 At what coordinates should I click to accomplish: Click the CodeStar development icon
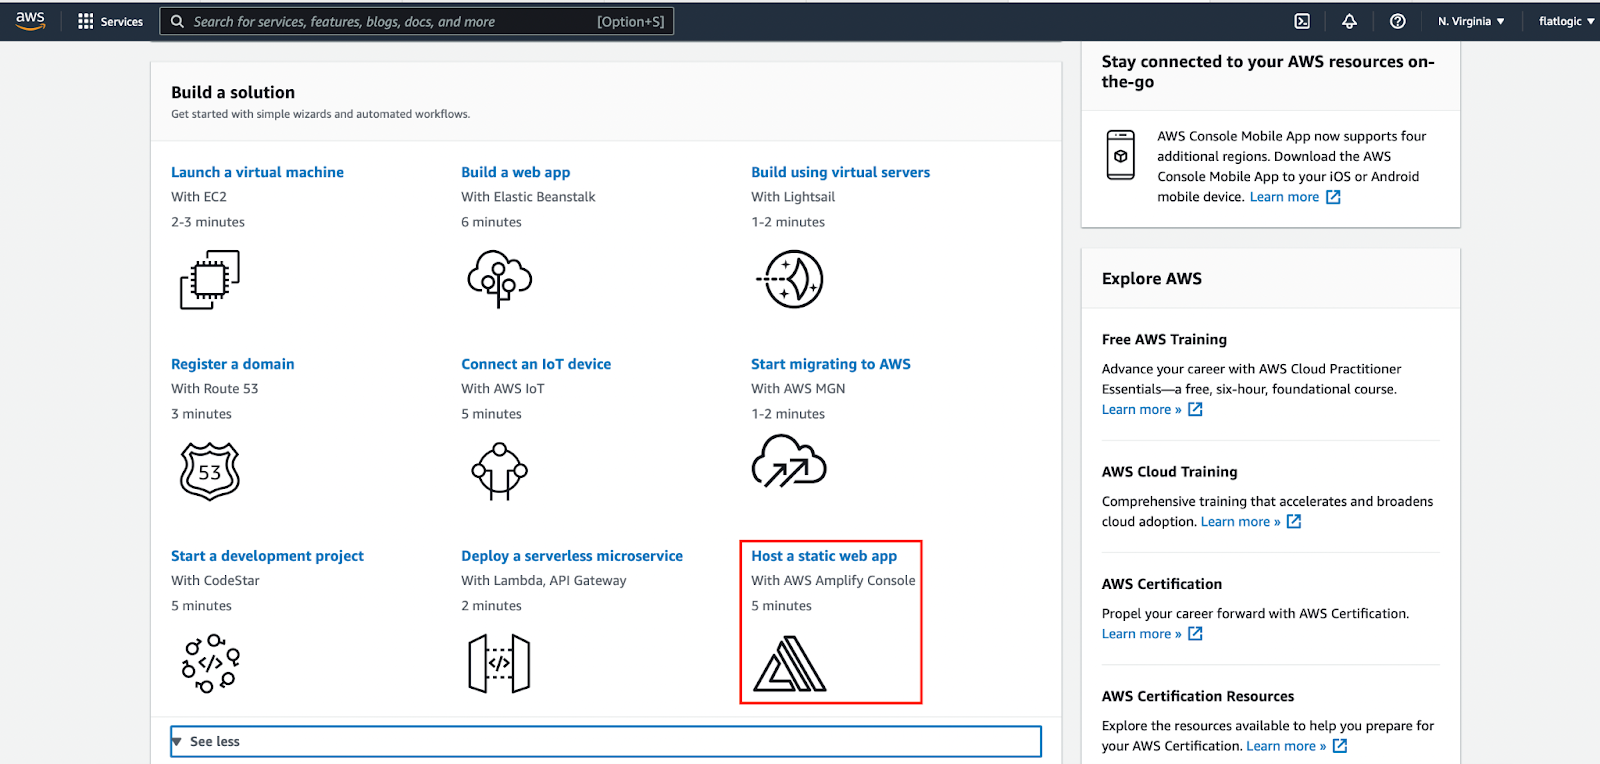point(211,663)
